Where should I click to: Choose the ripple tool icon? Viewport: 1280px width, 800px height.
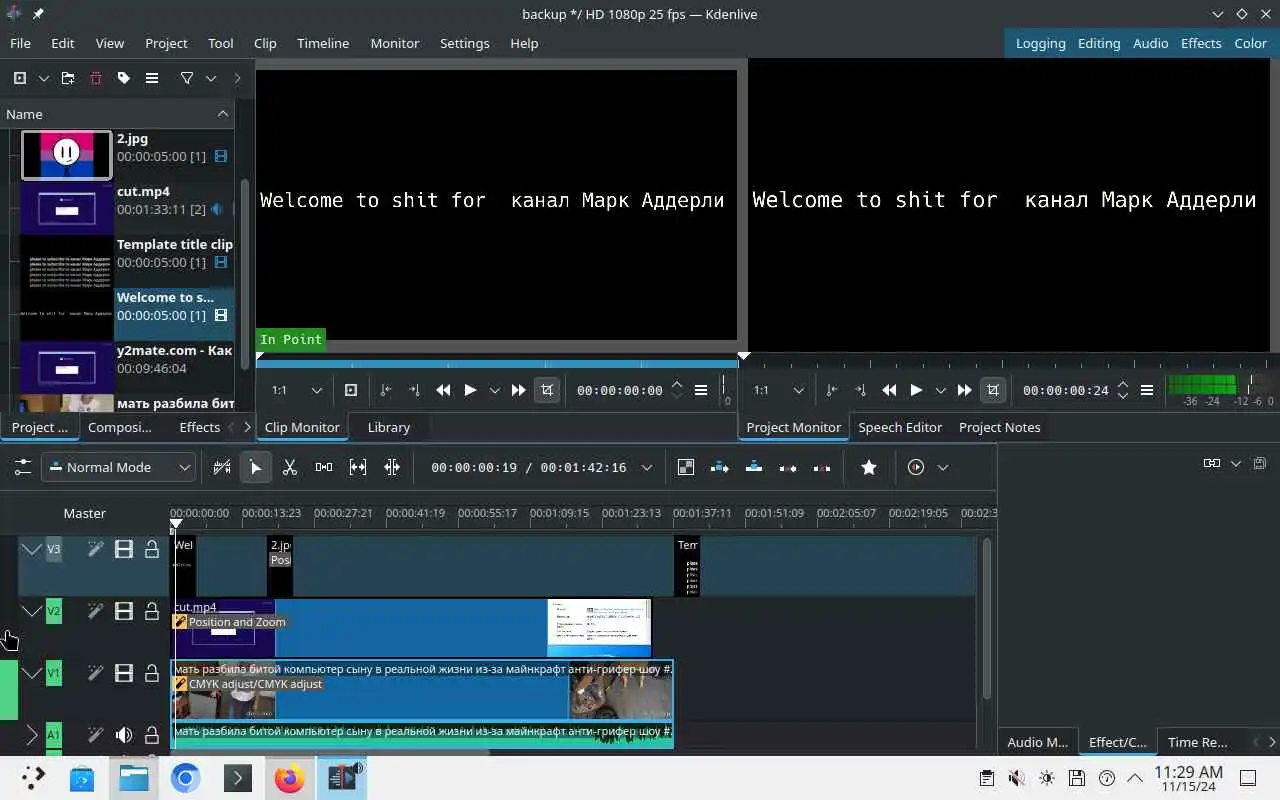point(392,467)
